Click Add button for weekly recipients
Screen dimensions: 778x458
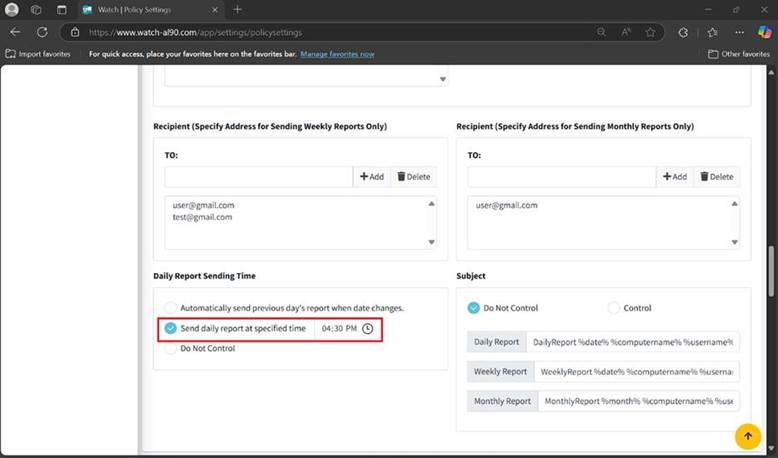(x=371, y=176)
